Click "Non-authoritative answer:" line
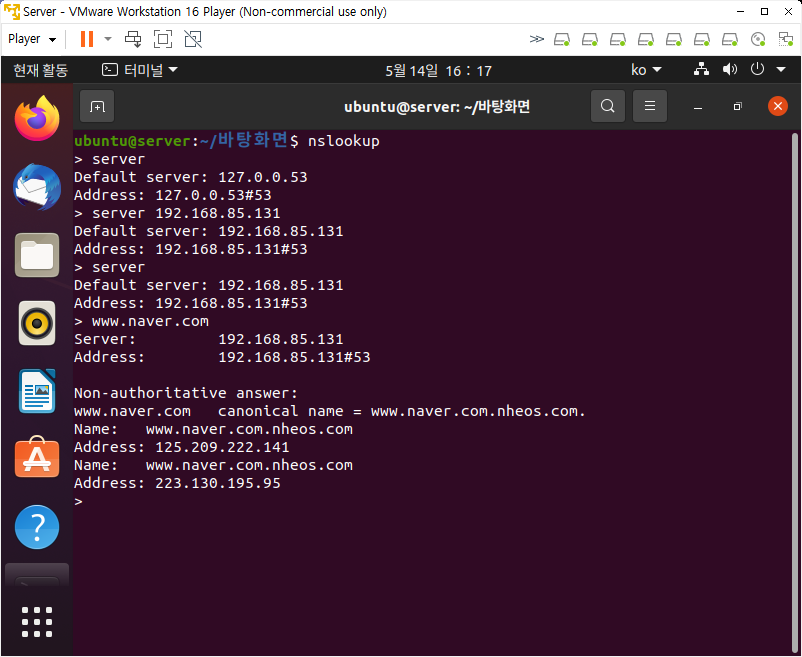Image resolution: width=802 pixels, height=657 pixels. click(186, 393)
